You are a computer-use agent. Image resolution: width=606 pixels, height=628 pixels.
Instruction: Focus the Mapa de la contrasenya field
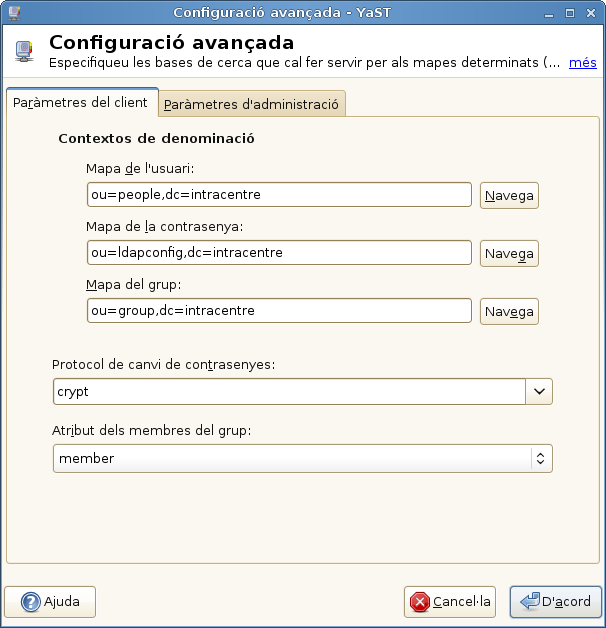(279, 253)
